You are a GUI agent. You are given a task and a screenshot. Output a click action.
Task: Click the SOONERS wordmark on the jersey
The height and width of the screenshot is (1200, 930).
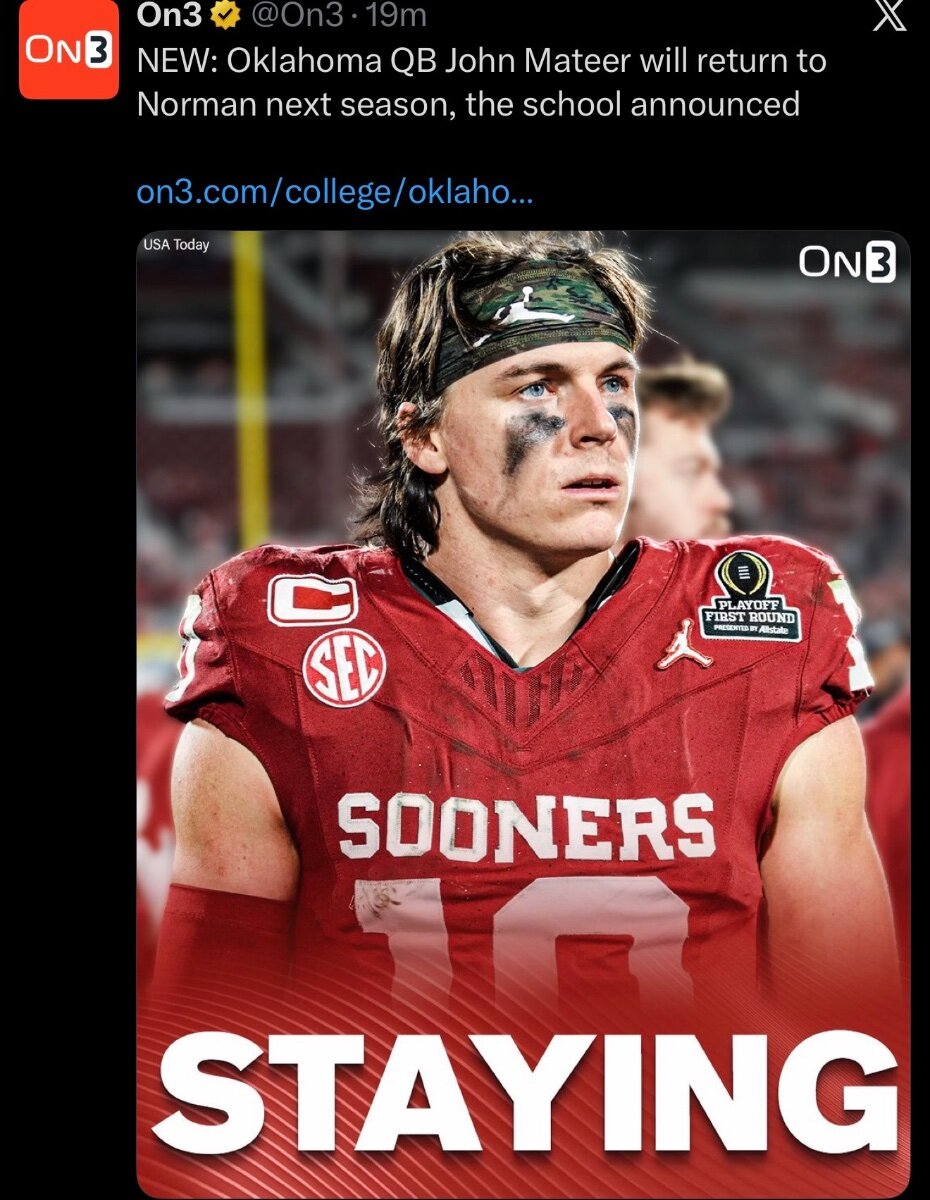click(526, 825)
